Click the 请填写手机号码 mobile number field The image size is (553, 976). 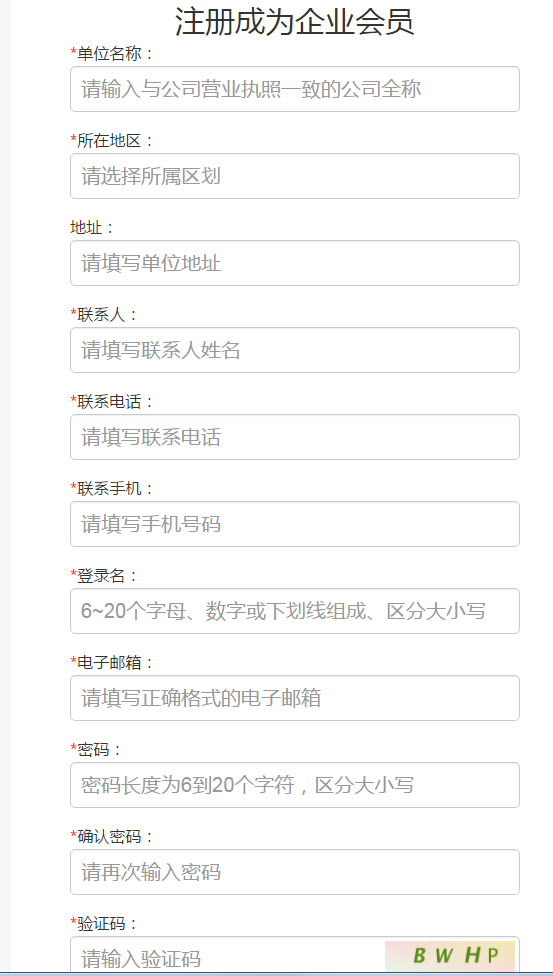[295, 524]
